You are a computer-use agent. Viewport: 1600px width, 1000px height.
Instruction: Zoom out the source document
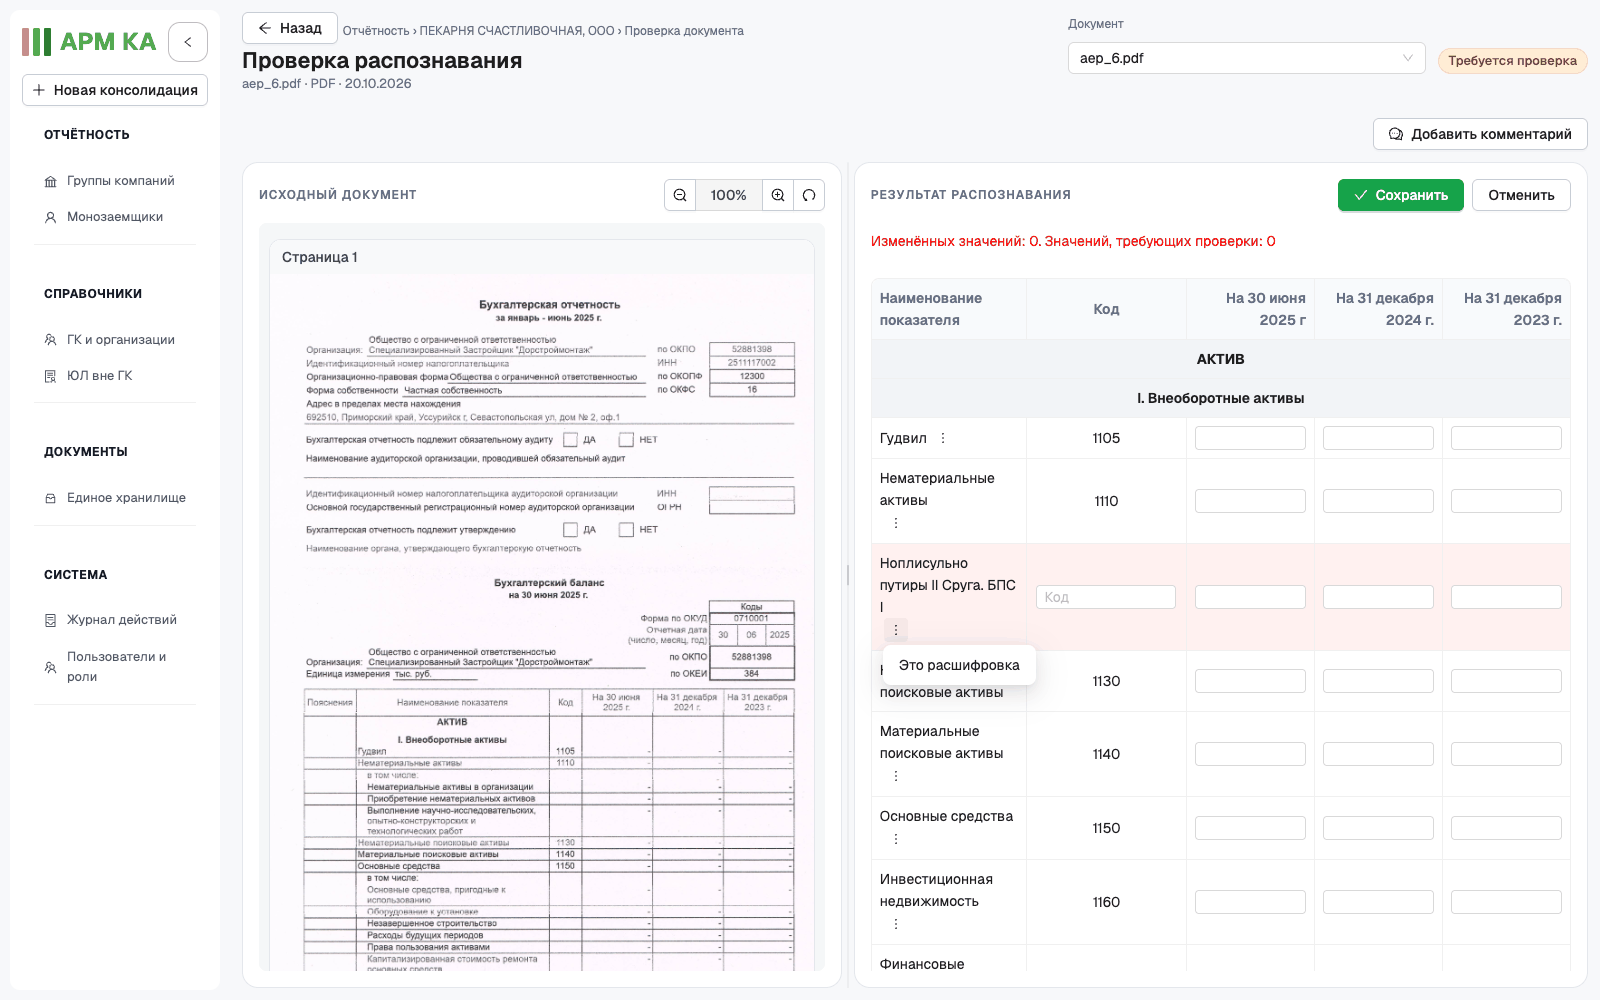coord(680,195)
